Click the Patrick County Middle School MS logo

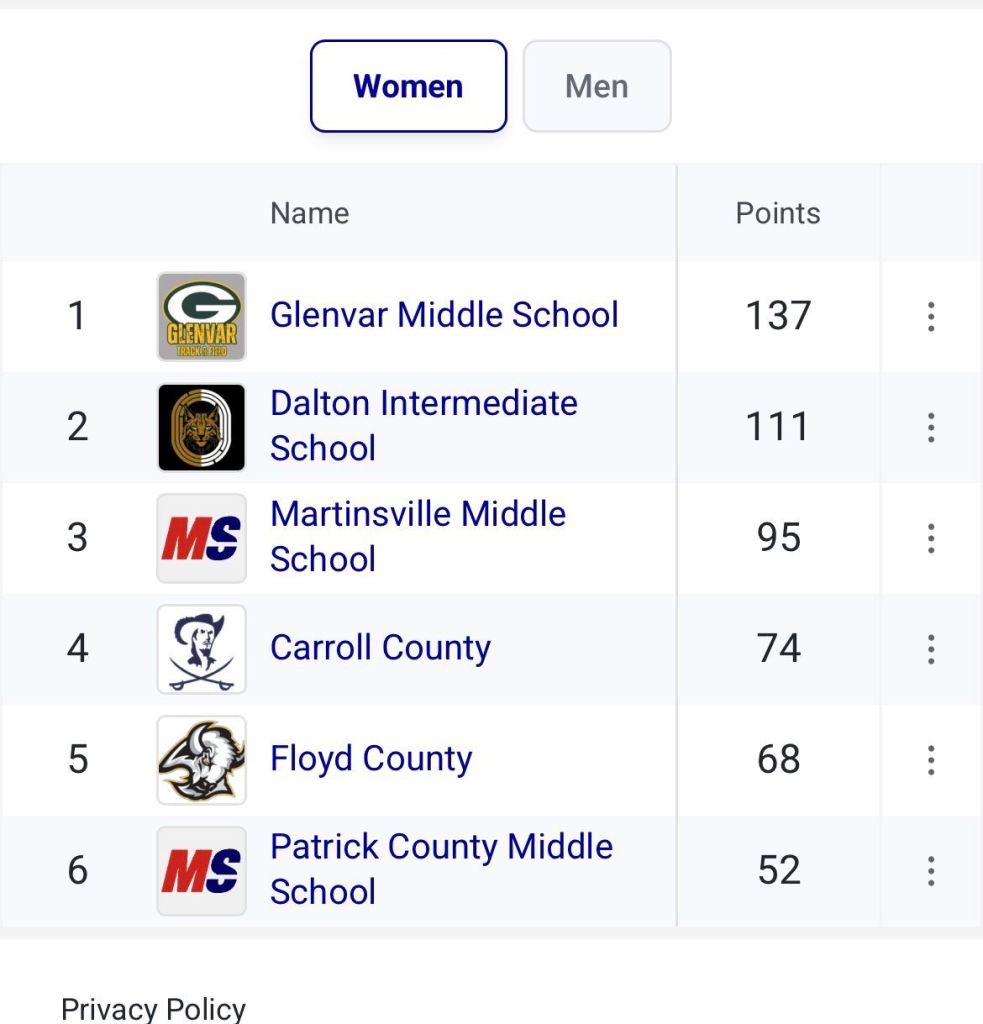pos(201,871)
